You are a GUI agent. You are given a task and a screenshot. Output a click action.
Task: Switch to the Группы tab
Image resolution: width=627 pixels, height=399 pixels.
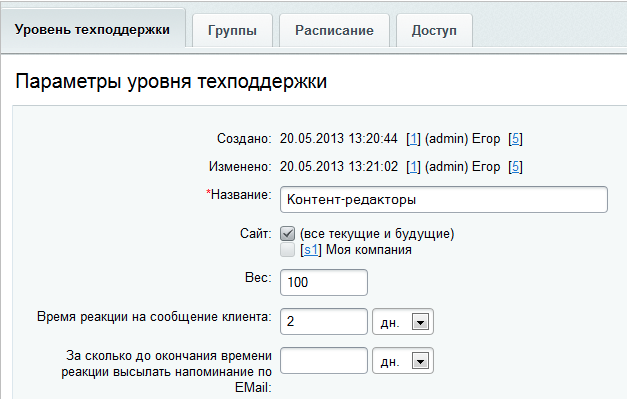coord(232,31)
